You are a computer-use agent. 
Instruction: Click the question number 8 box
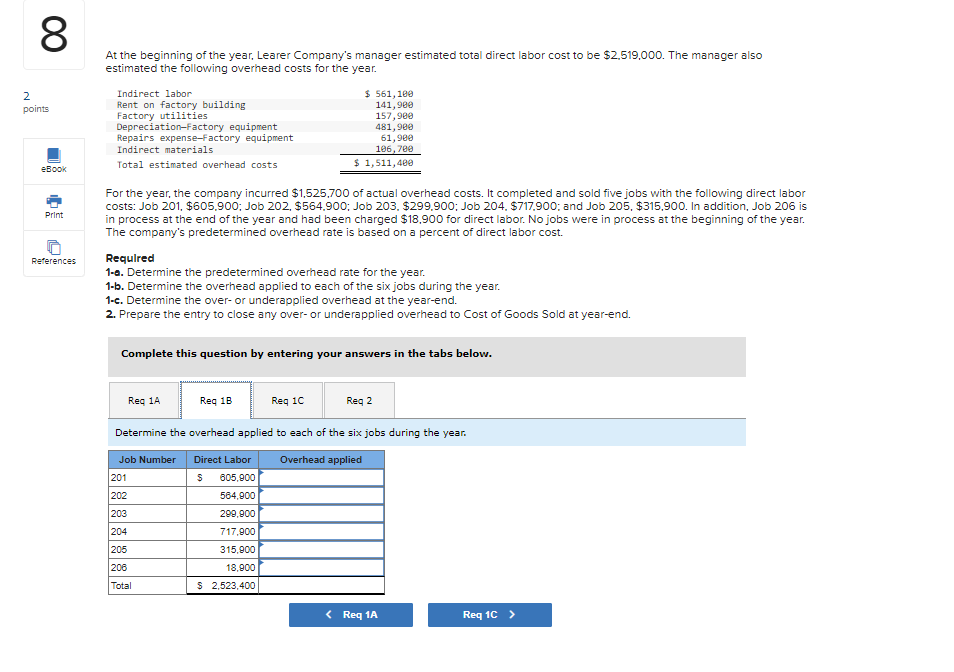pos(54,35)
